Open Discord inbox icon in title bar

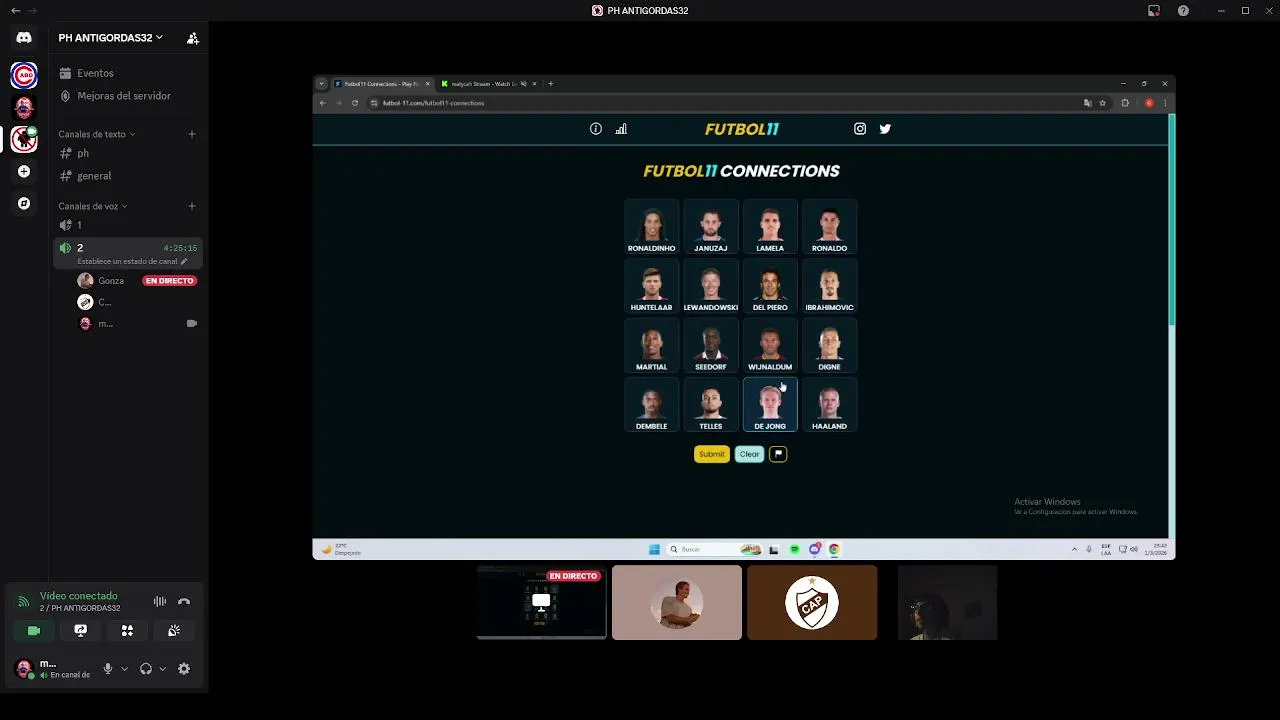(x=1154, y=11)
